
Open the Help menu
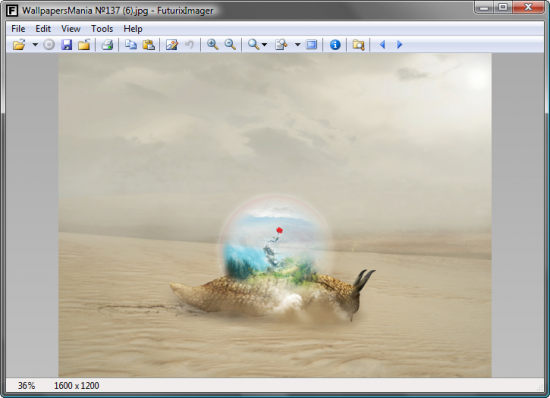[133, 29]
